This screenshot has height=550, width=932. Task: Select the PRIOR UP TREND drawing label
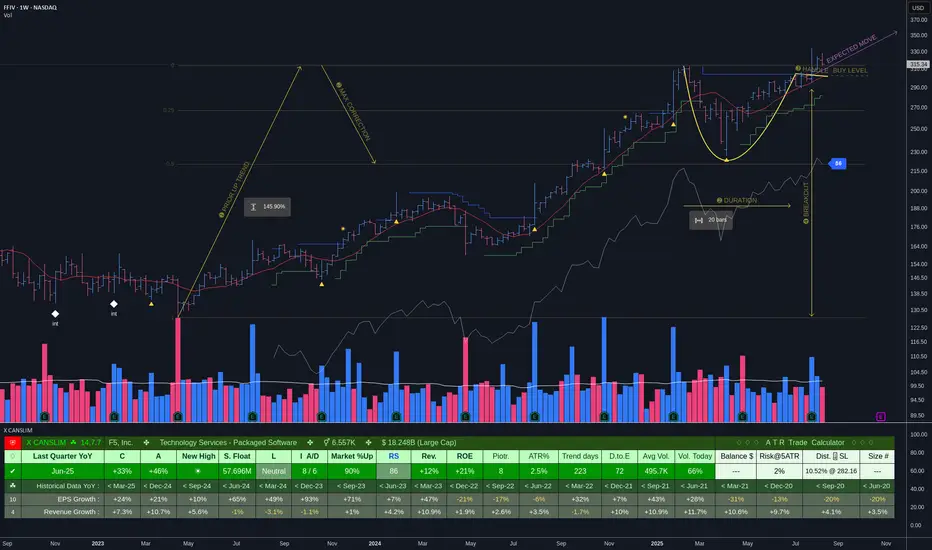[x=235, y=190]
